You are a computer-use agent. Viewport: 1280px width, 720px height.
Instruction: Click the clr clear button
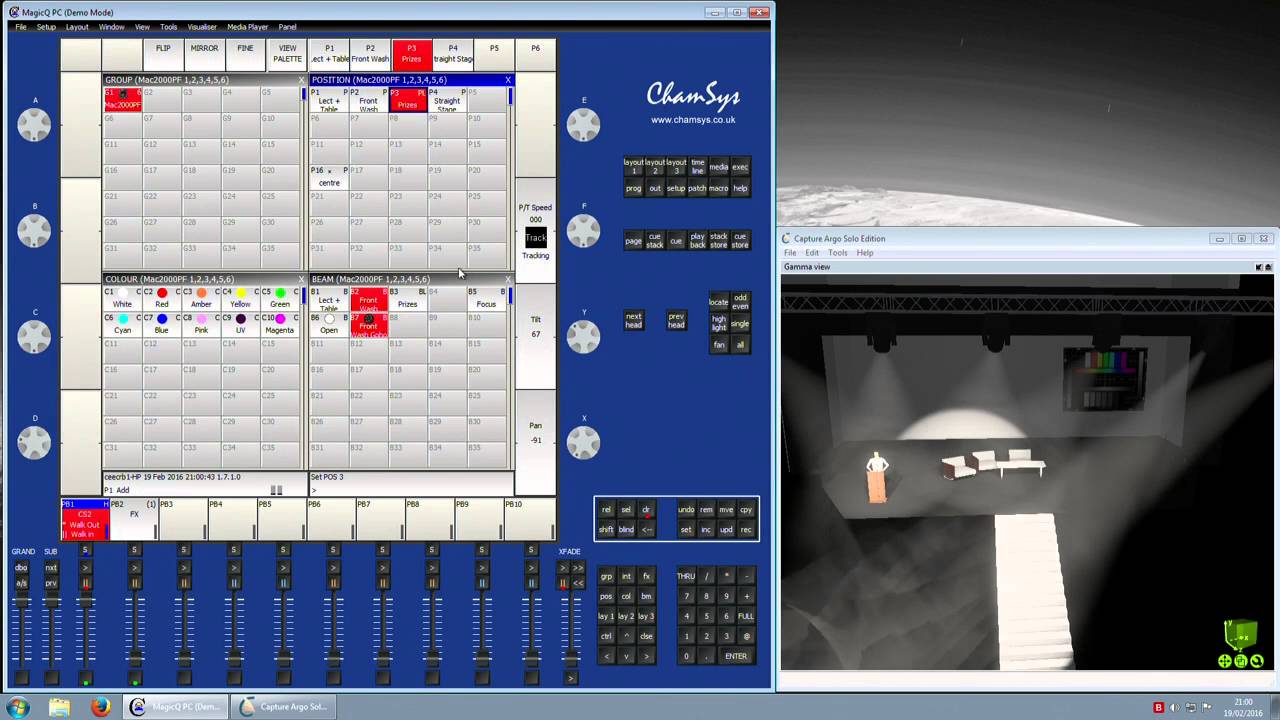tap(646, 510)
